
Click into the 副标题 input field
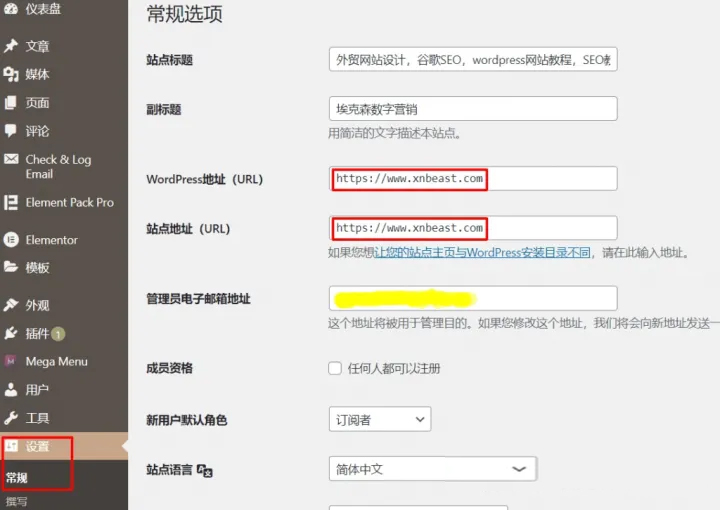(x=473, y=109)
